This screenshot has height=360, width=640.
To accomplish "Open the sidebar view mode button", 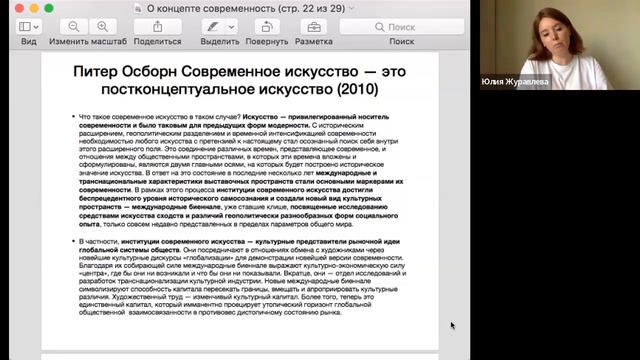I will (24, 27).
